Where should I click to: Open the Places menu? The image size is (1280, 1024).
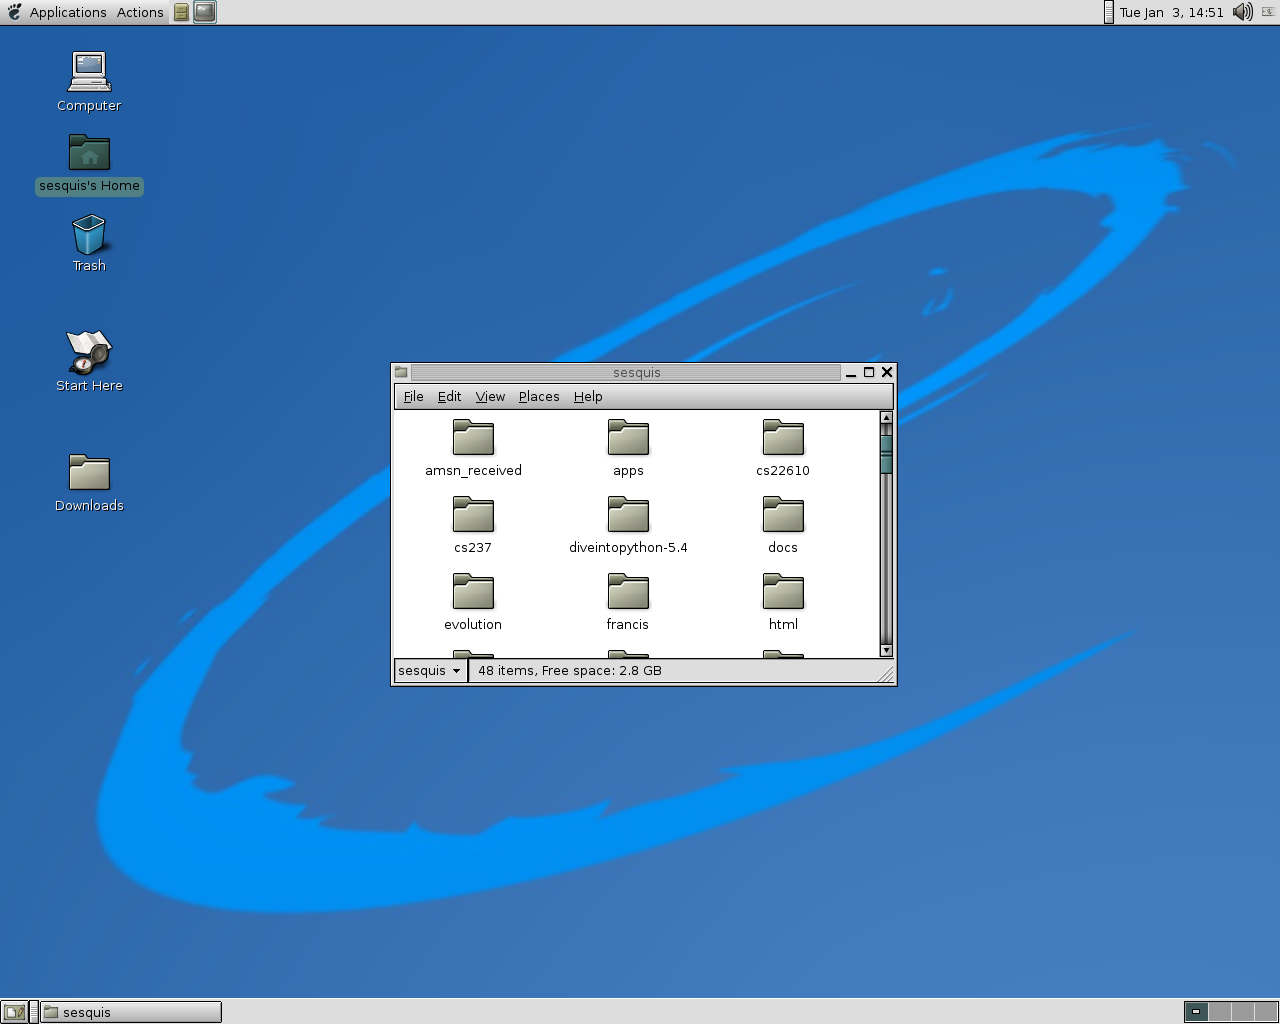[539, 397]
